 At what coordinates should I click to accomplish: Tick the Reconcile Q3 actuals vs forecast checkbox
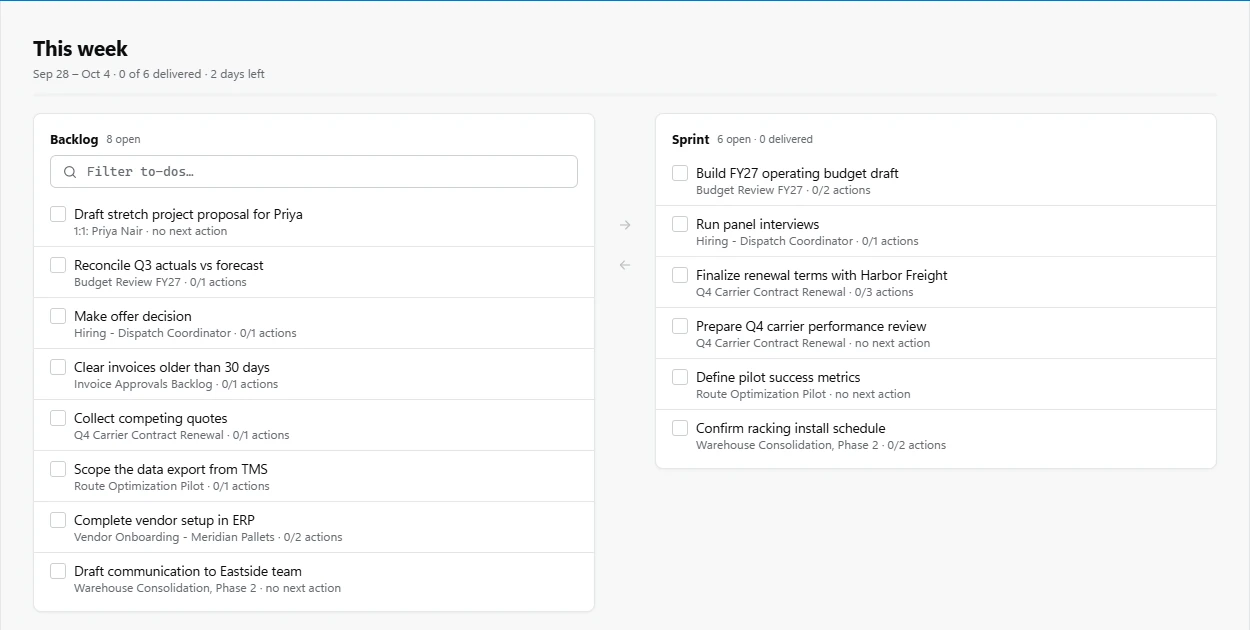[58, 265]
